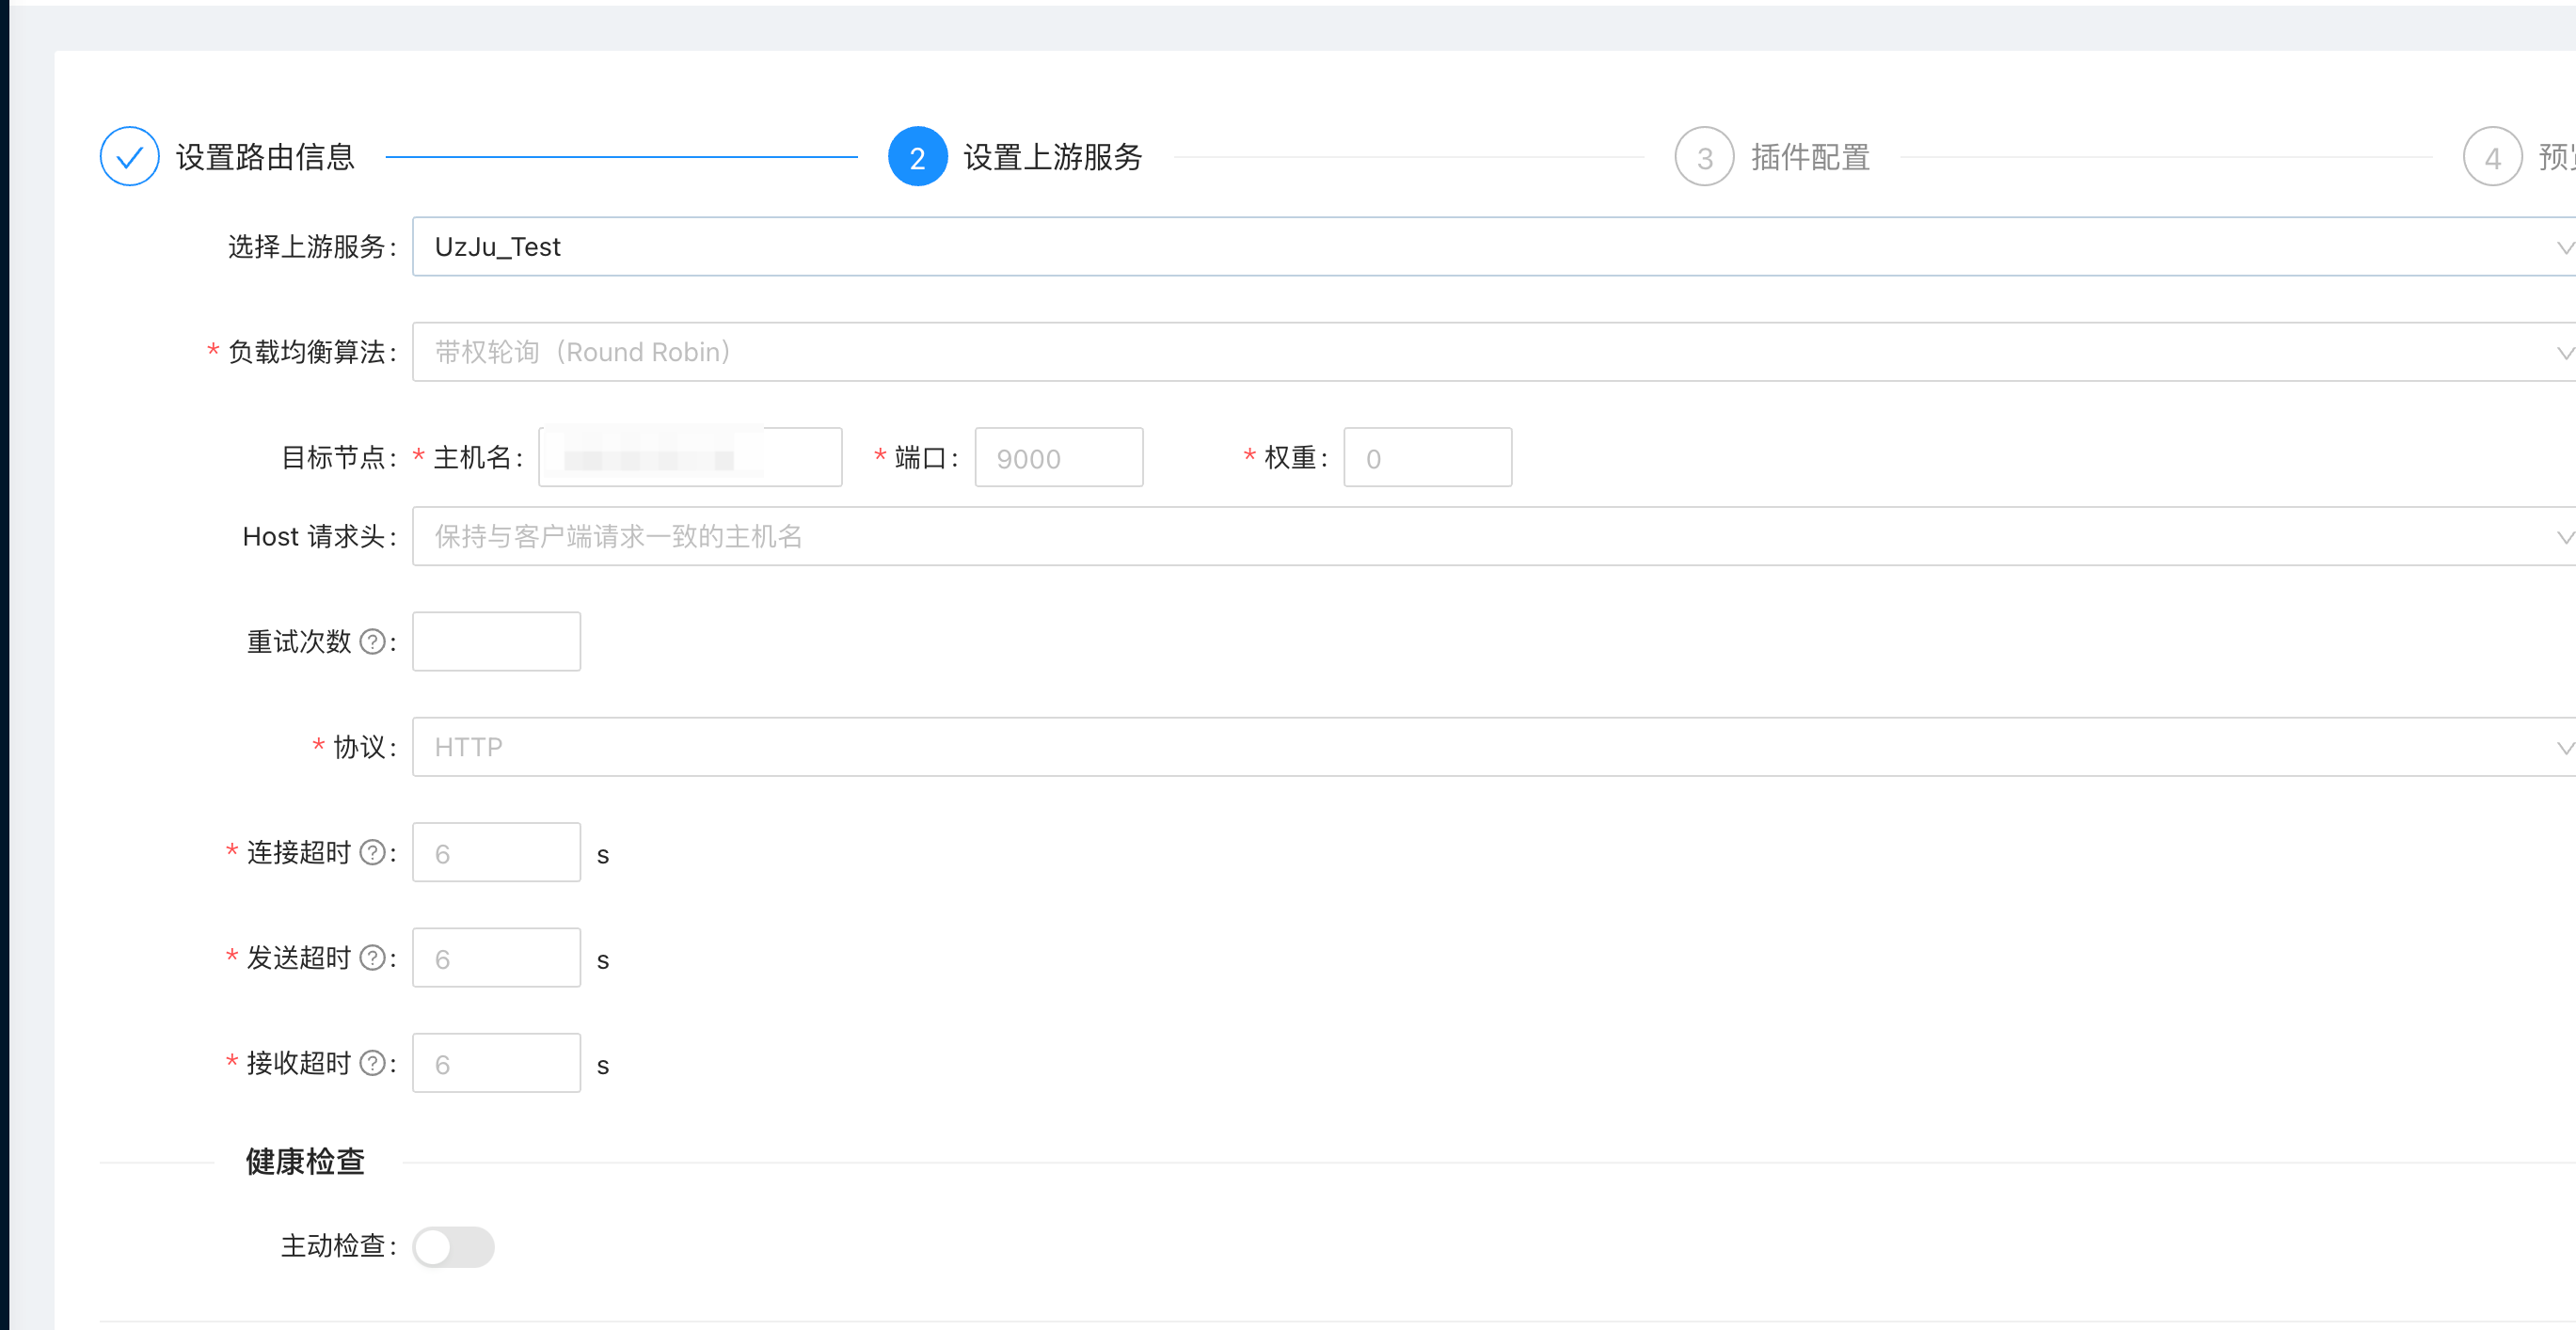This screenshot has height=1330, width=2576.
Task: Click the step 2 circle icon
Action: point(917,157)
